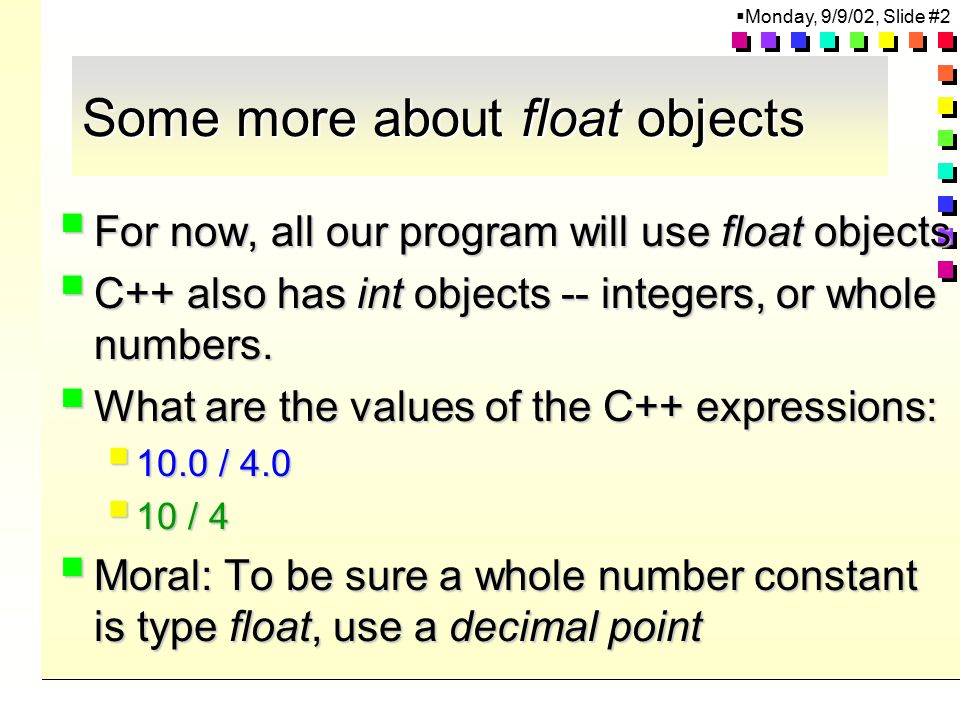Click the magenta square in top row

coord(741,42)
